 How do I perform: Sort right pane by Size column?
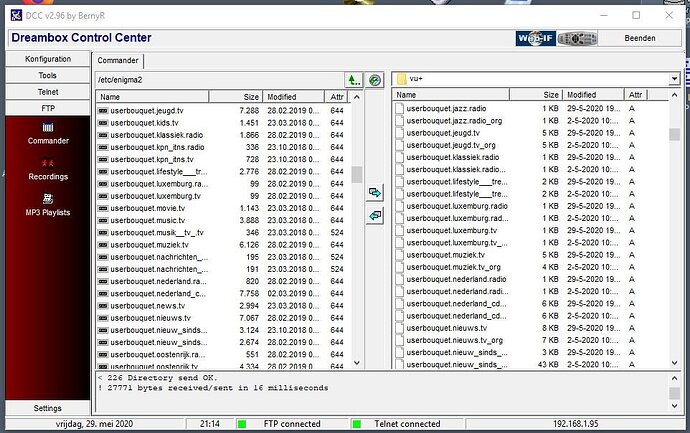536,95
